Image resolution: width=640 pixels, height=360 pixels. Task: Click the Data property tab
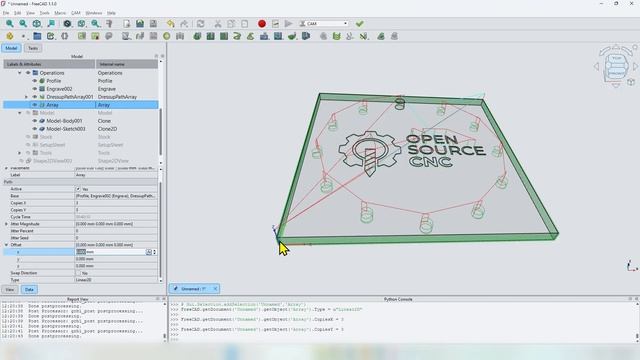pyautogui.click(x=29, y=289)
